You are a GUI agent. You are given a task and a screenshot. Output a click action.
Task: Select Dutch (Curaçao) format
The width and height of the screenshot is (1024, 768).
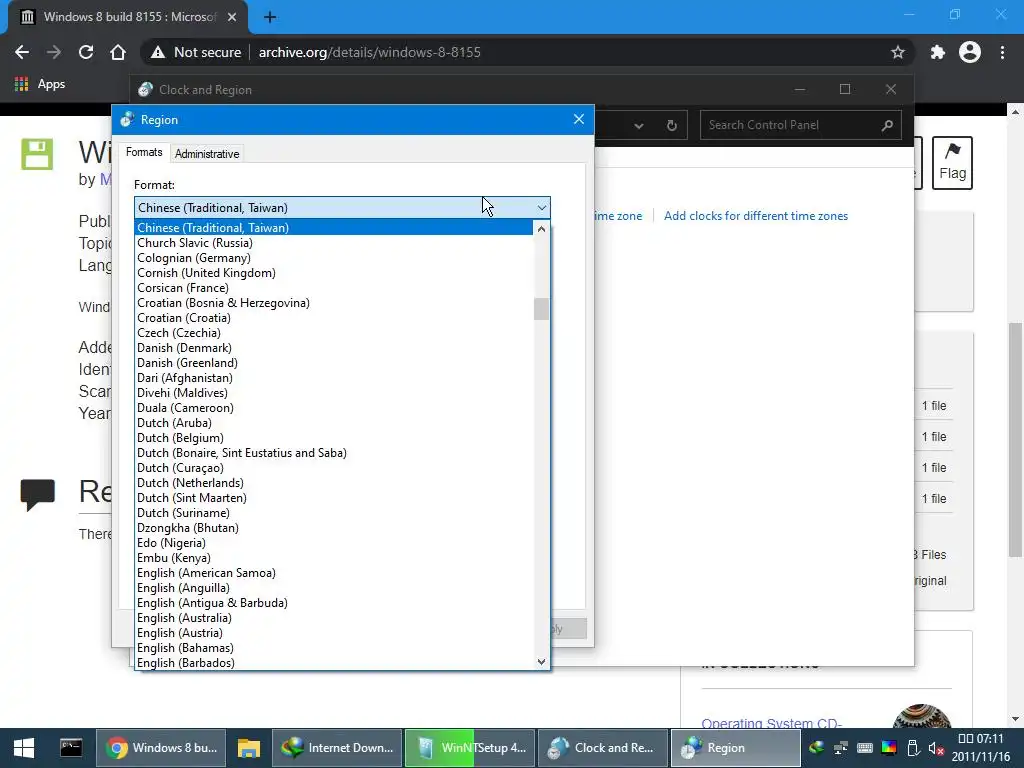click(333, 468)
